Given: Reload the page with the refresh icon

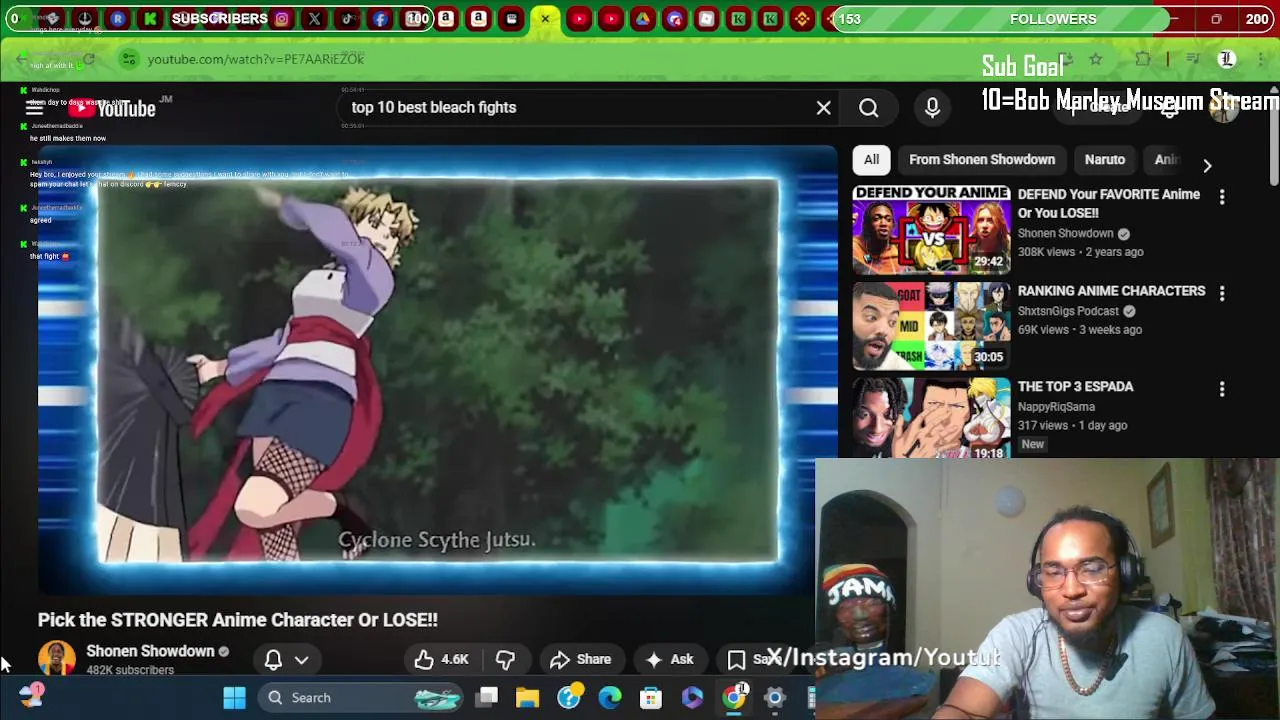Looking at the screenshot, I should (x=88, y=60).
